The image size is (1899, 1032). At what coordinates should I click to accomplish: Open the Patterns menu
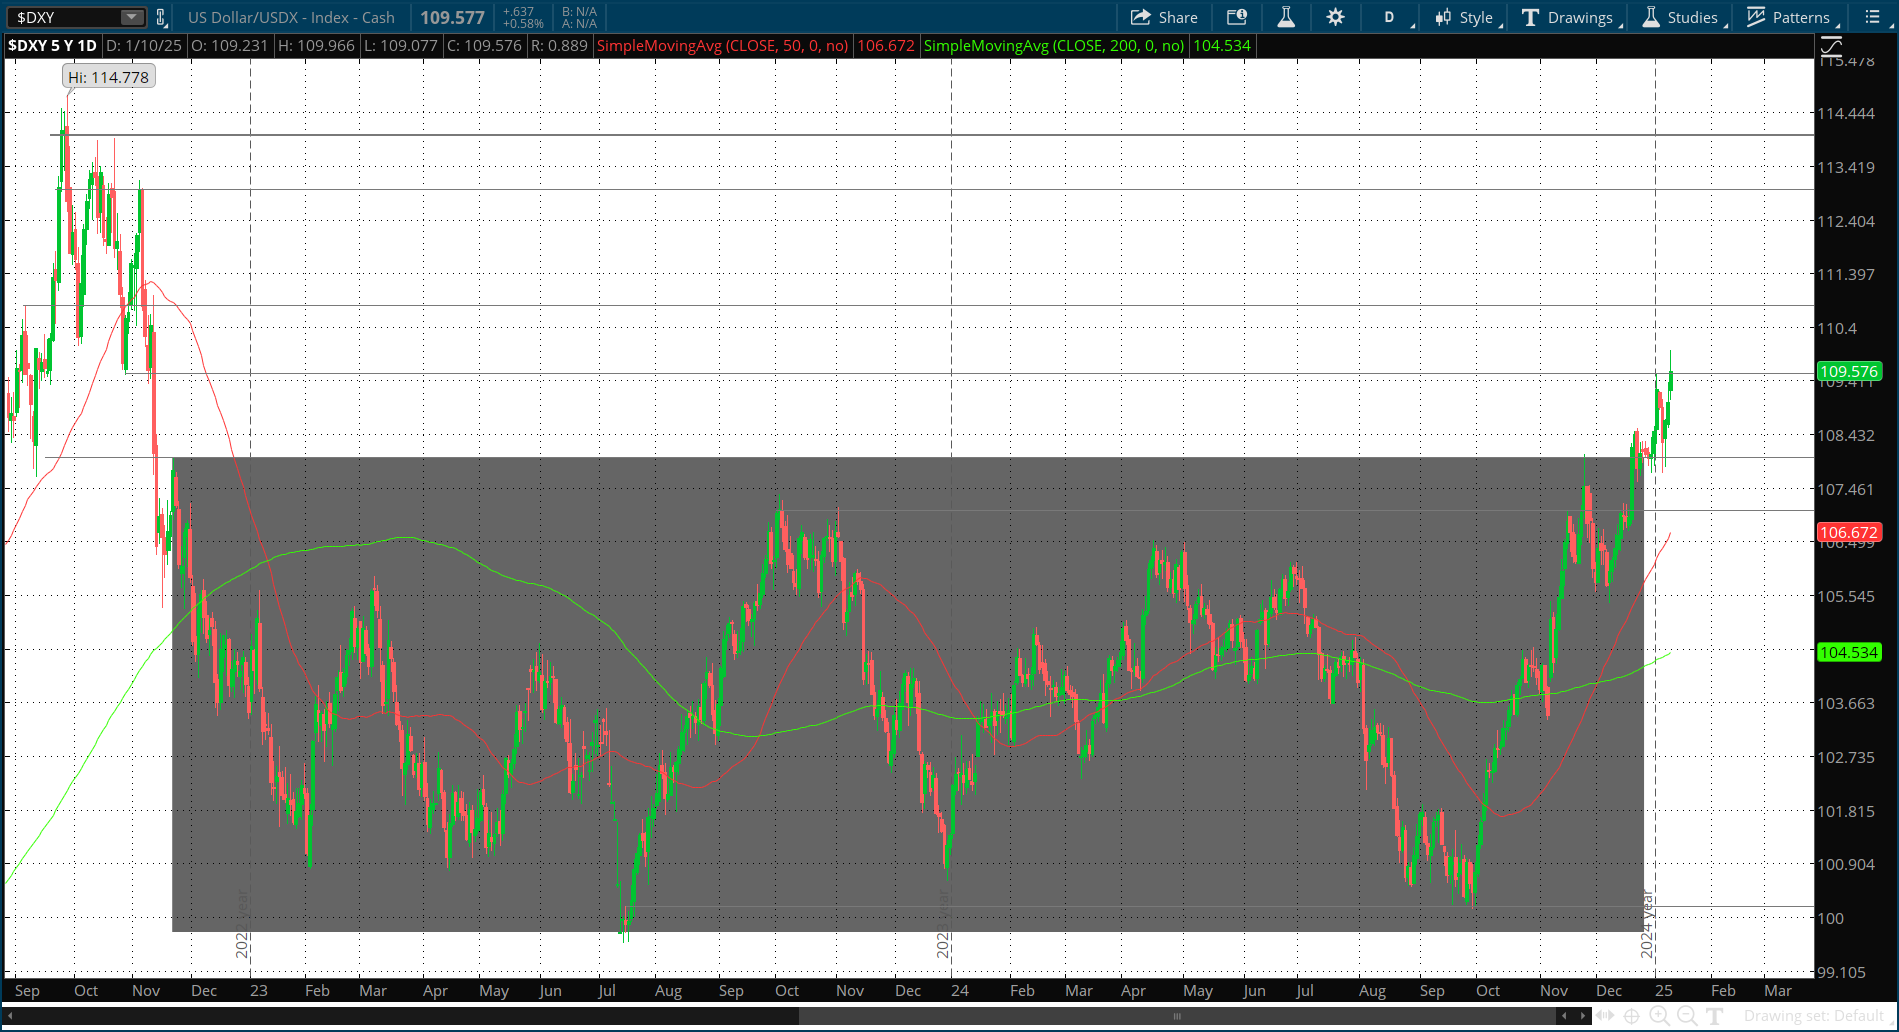(x=1791, y=17)
